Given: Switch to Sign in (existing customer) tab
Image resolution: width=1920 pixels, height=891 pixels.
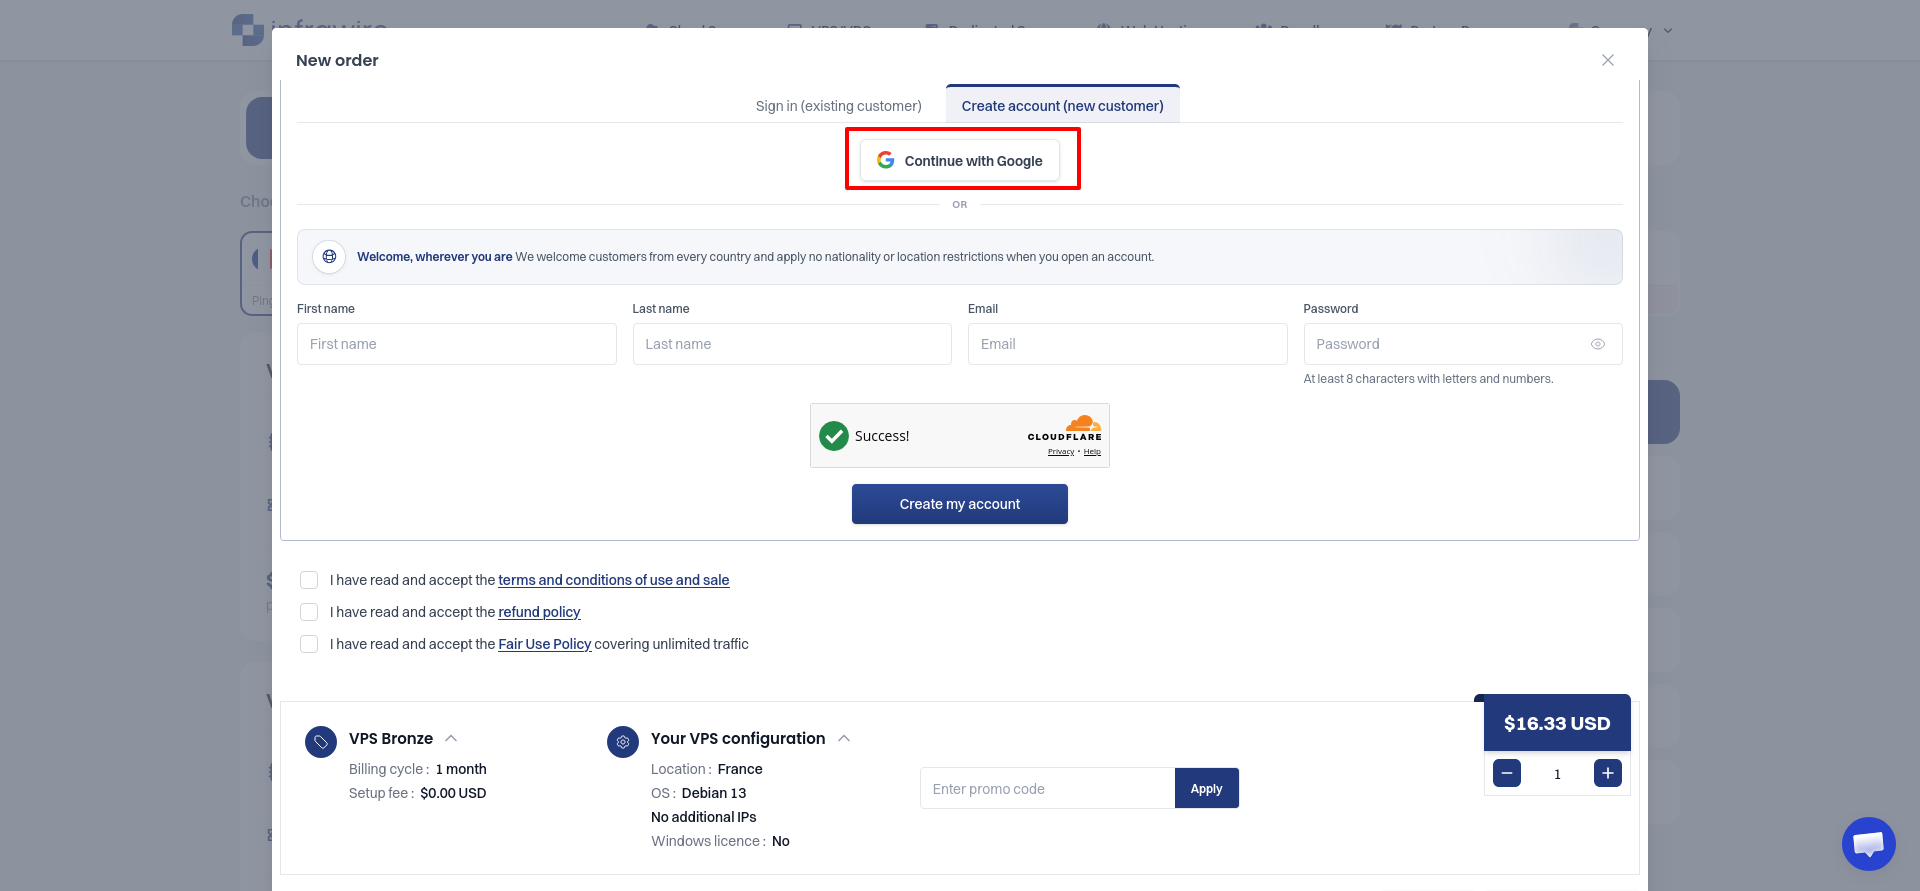Looking at the screenshot, I should coord(838,106).
